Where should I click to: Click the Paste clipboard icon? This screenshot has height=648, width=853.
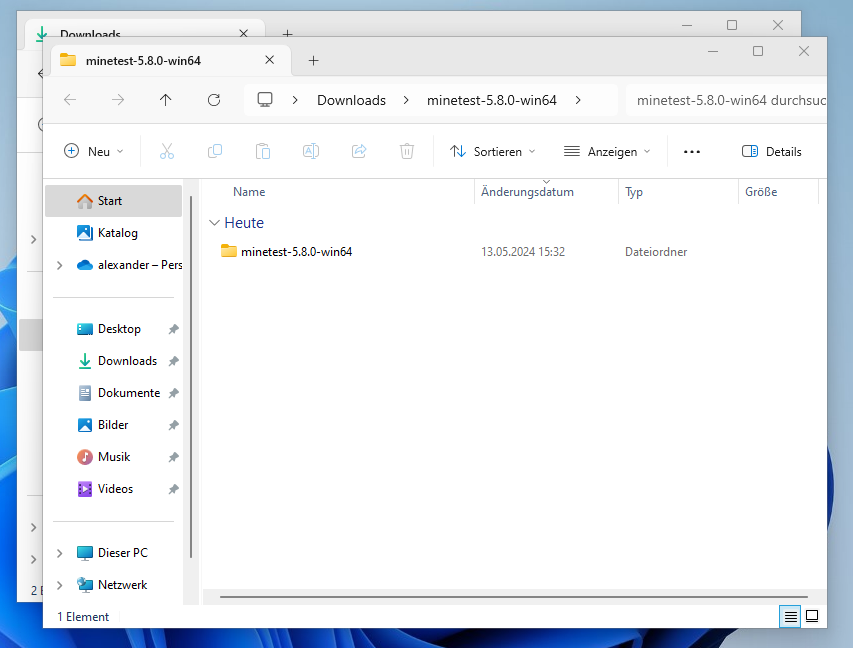pyautogui.click(x=263, y=151)
